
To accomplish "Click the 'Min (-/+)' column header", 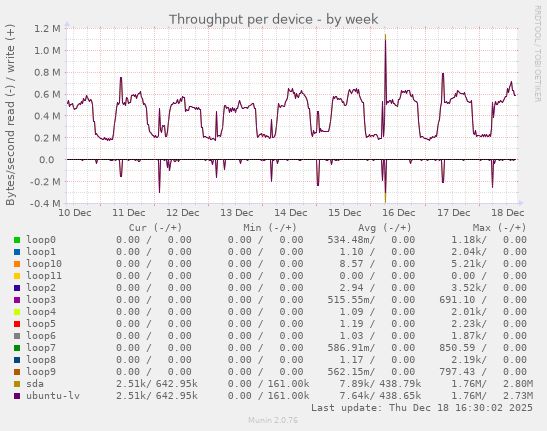I will [270, 228].
